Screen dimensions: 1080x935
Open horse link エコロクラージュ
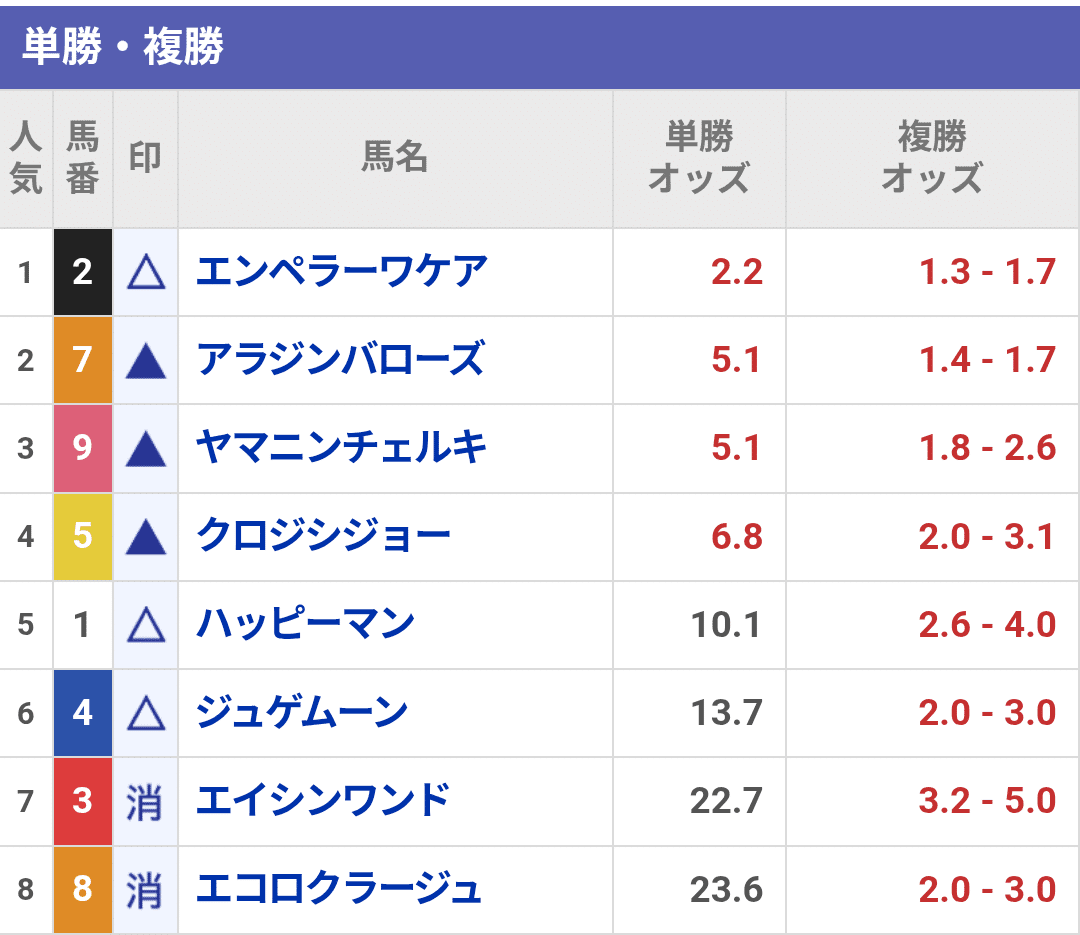338,889
